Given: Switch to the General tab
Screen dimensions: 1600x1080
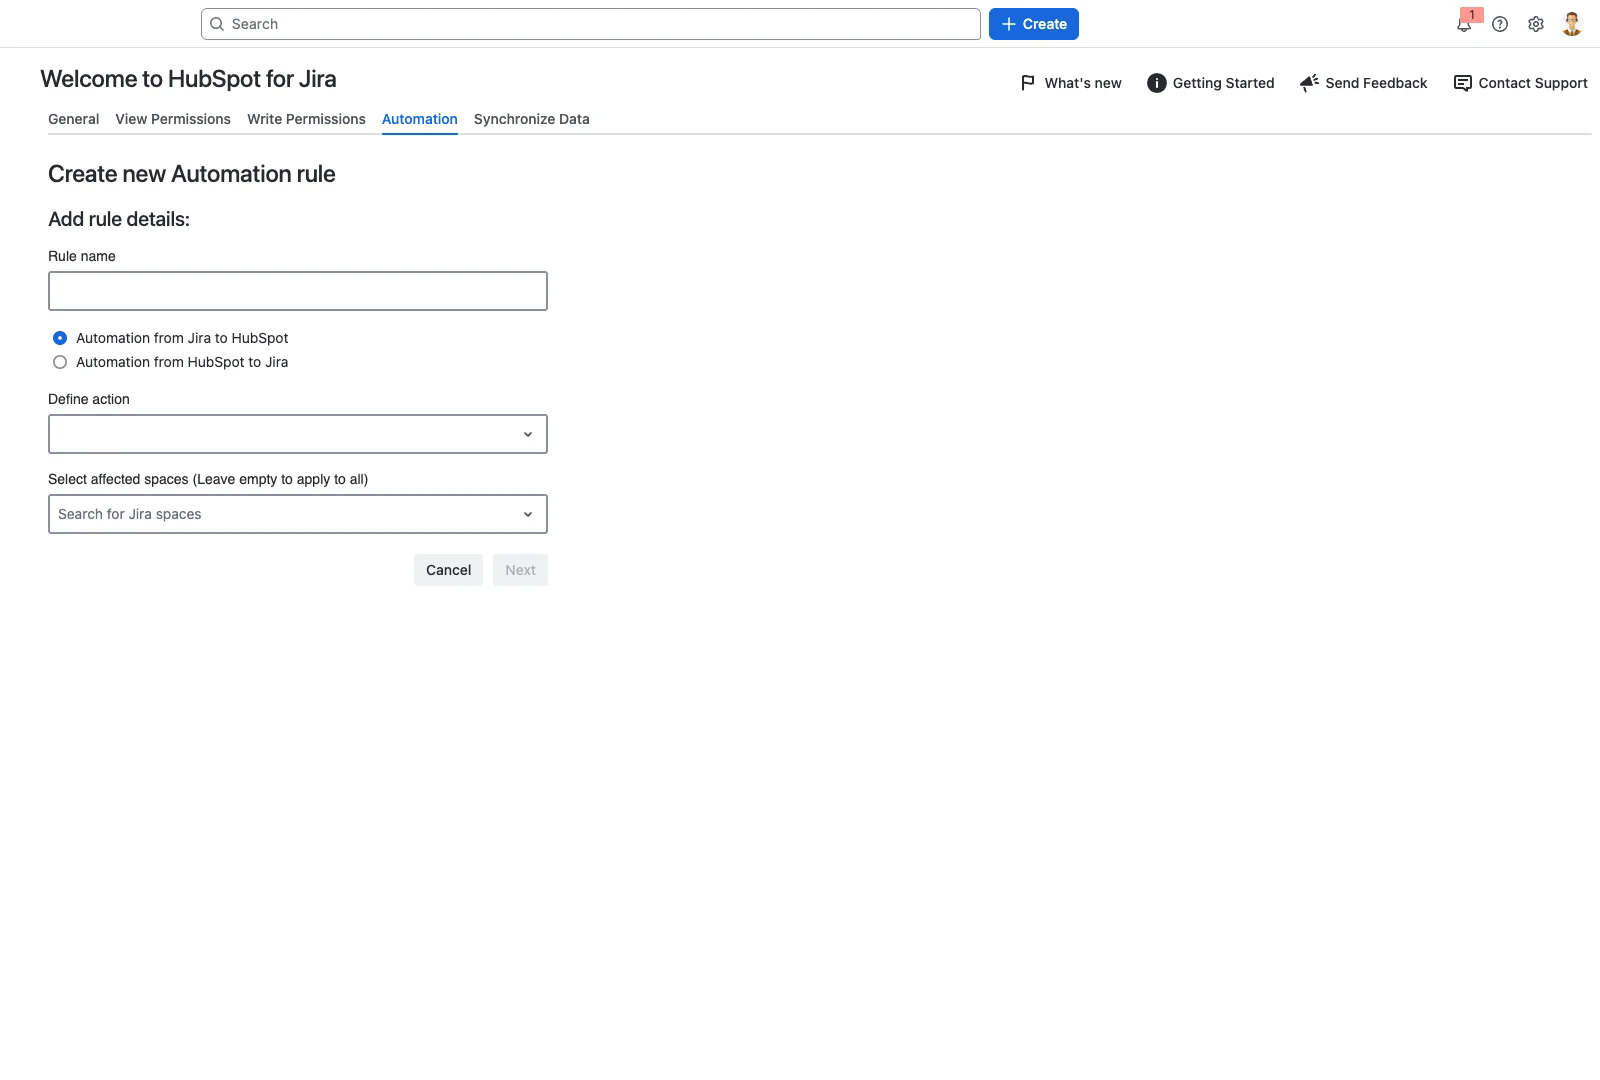Looking at the screenshot, I should 74,119.
